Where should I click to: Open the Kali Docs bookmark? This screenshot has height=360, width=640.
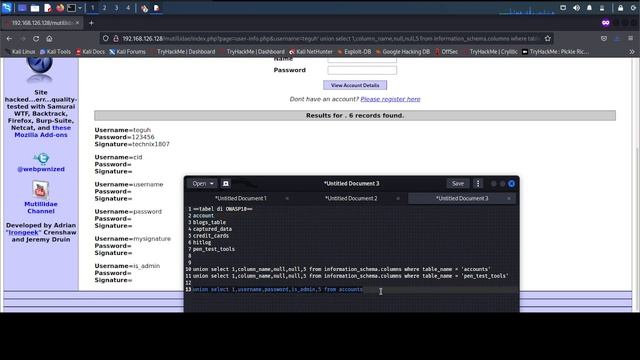tap(90, 52)
